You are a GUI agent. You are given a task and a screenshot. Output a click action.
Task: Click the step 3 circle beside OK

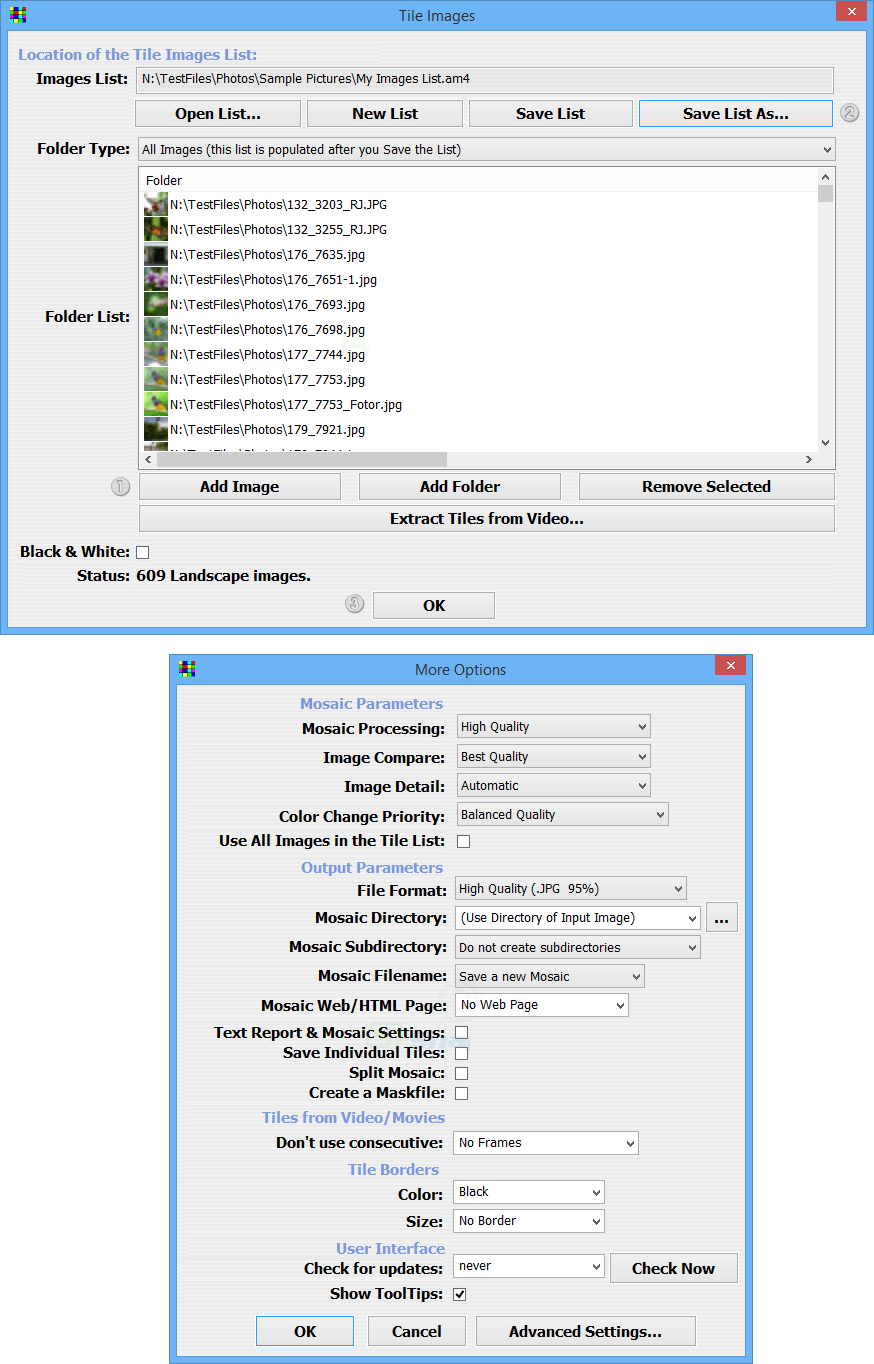pyautogui.click(x=355, y=604)
